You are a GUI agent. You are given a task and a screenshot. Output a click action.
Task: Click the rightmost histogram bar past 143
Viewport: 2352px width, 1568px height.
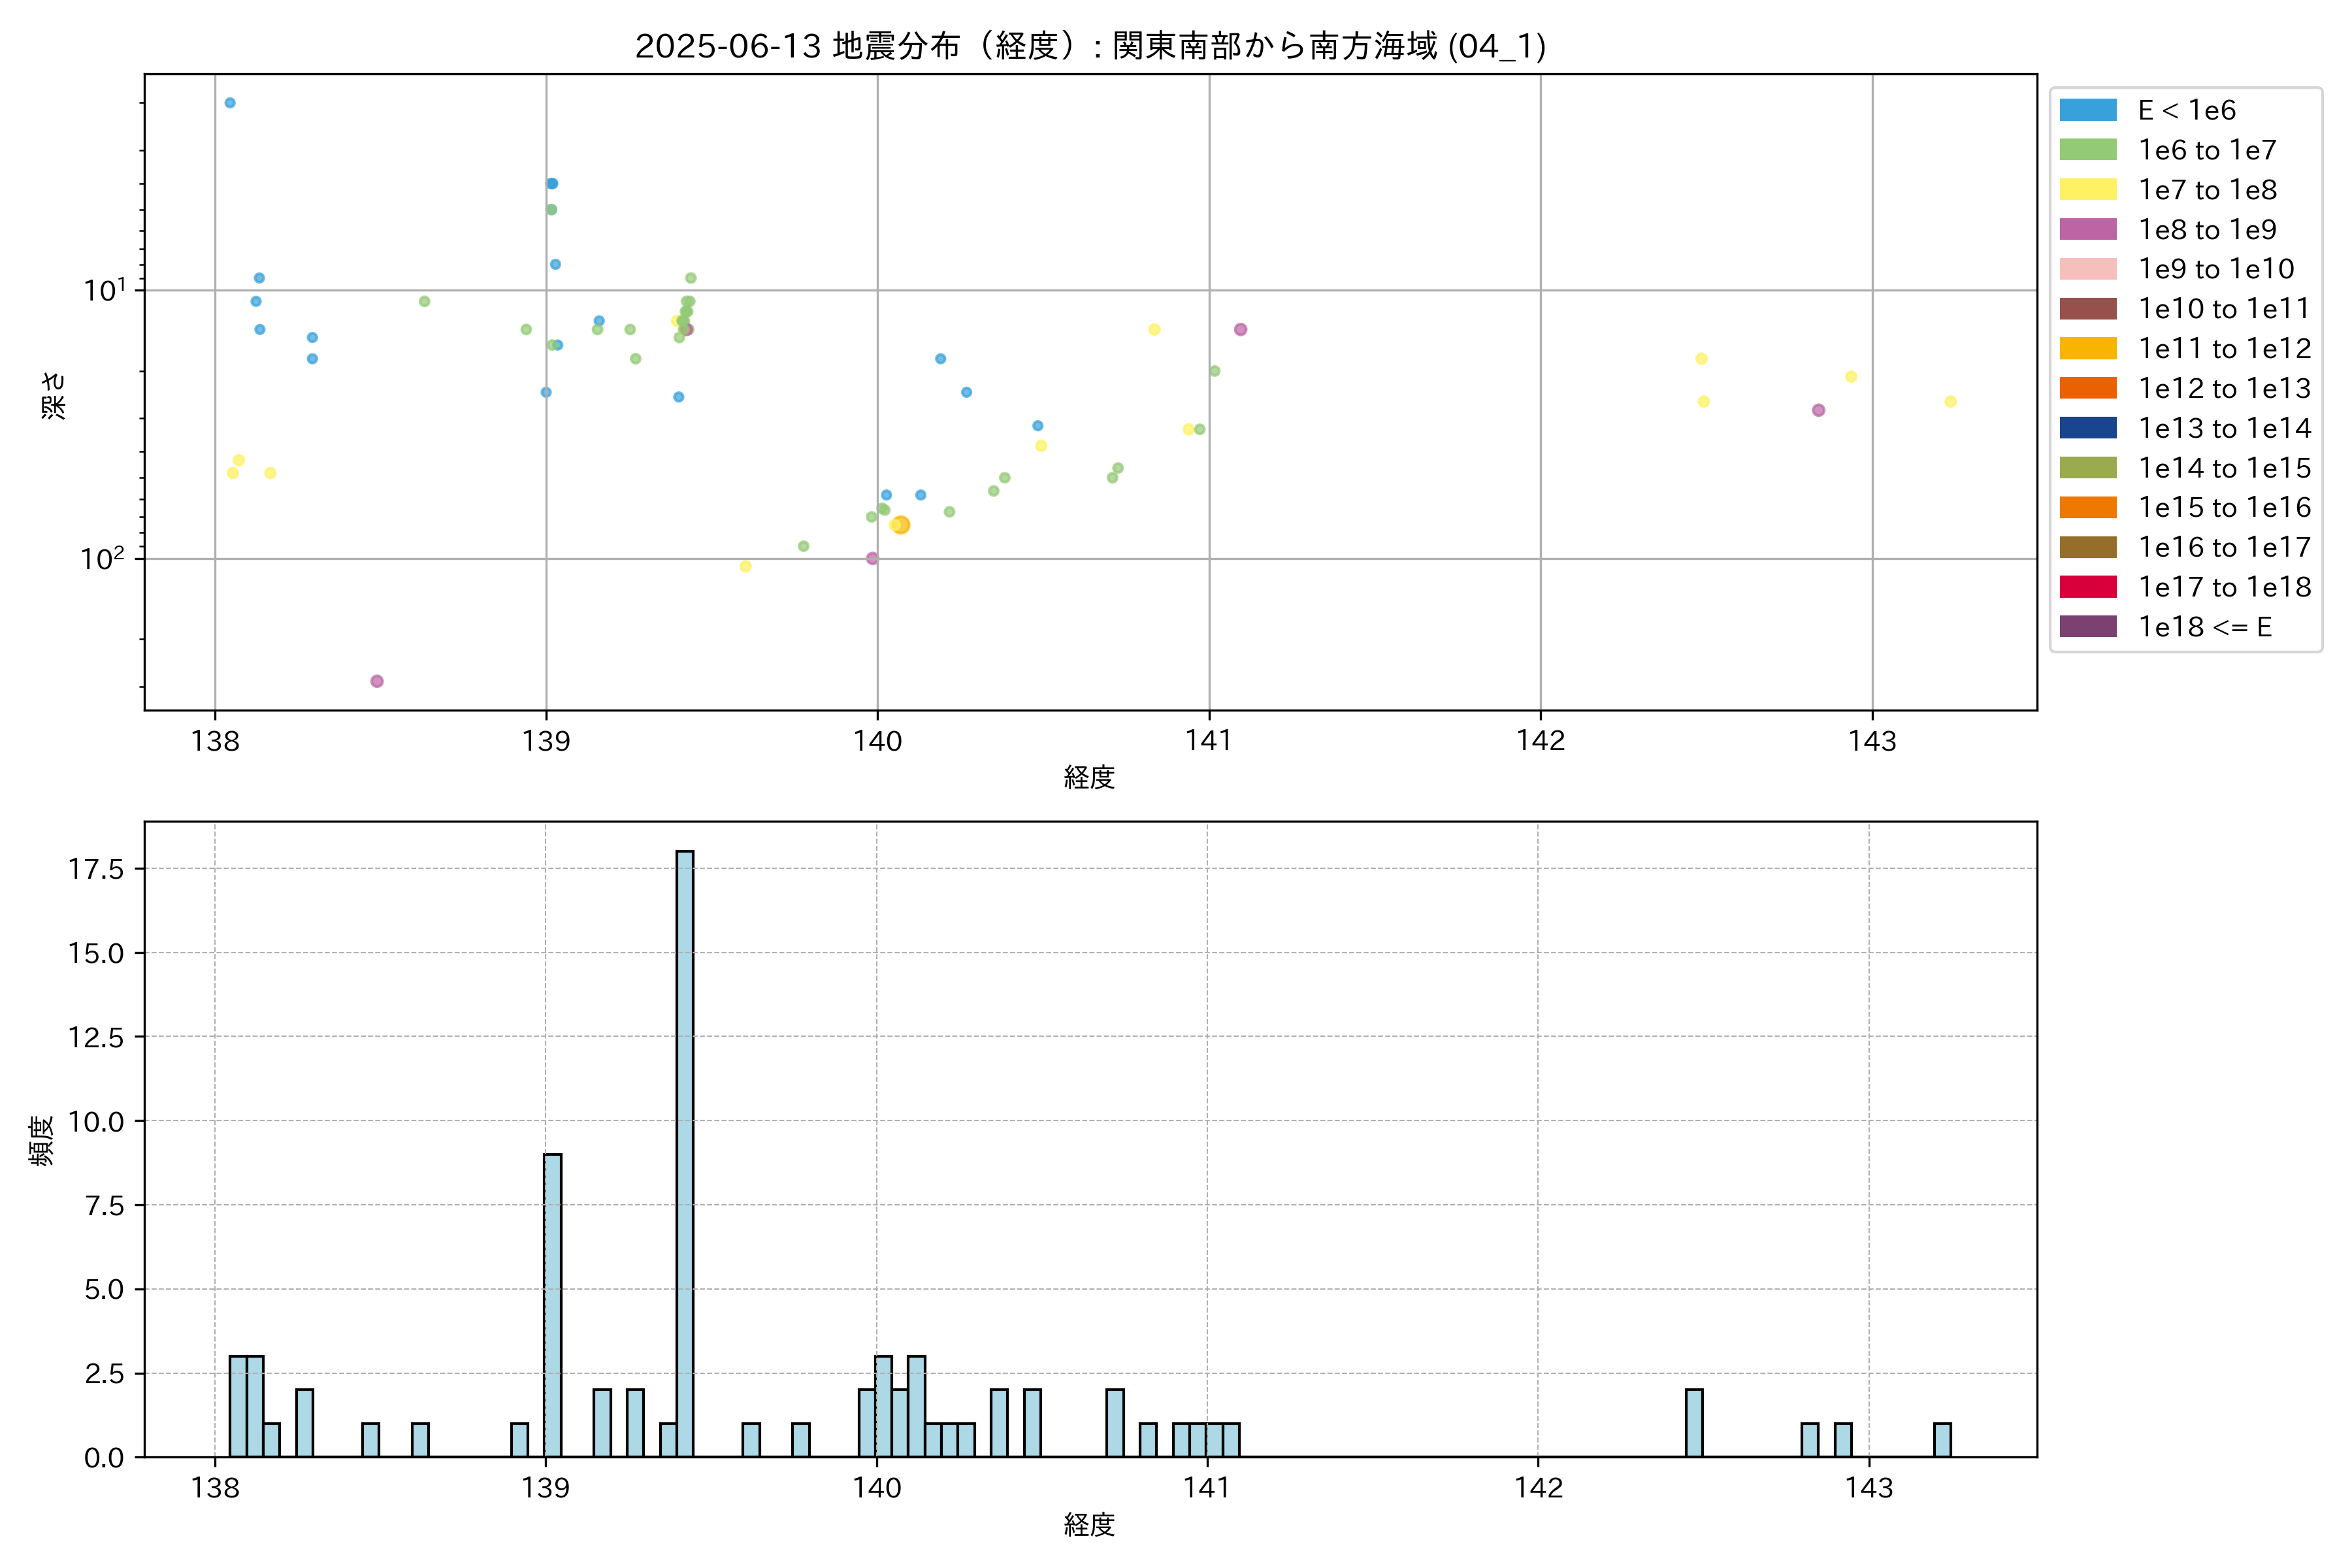click(x=1942, y=1440)
